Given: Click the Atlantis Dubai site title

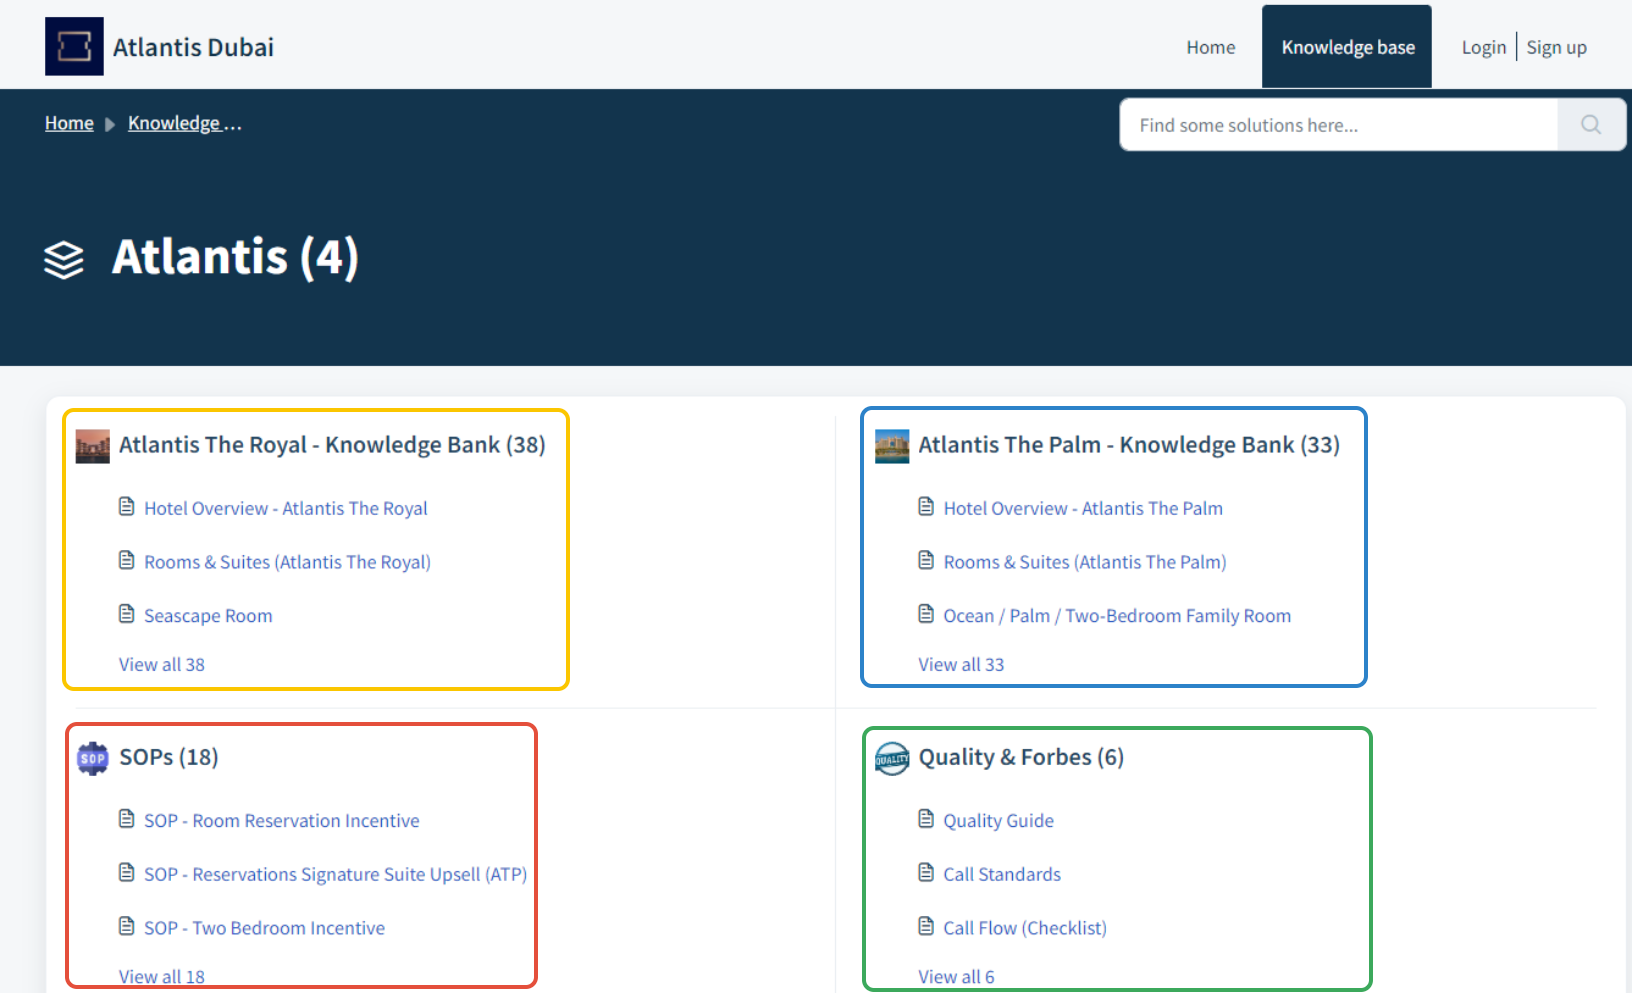Looking at the screenshot, I should (193, 47).
